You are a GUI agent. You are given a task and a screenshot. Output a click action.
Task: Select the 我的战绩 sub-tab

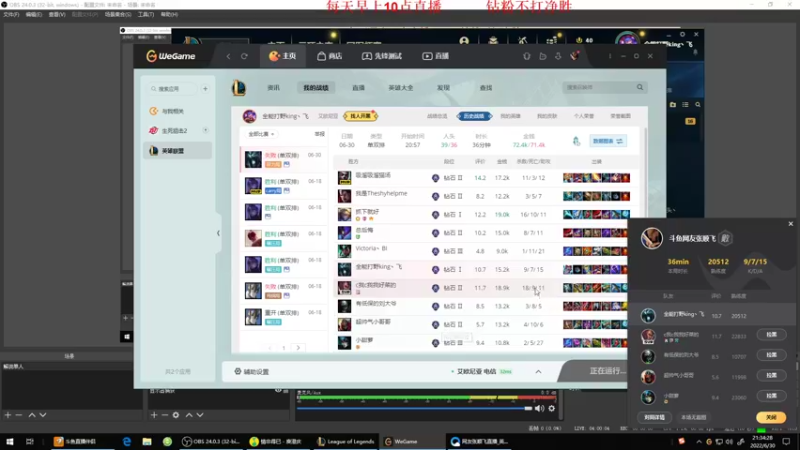316,88
